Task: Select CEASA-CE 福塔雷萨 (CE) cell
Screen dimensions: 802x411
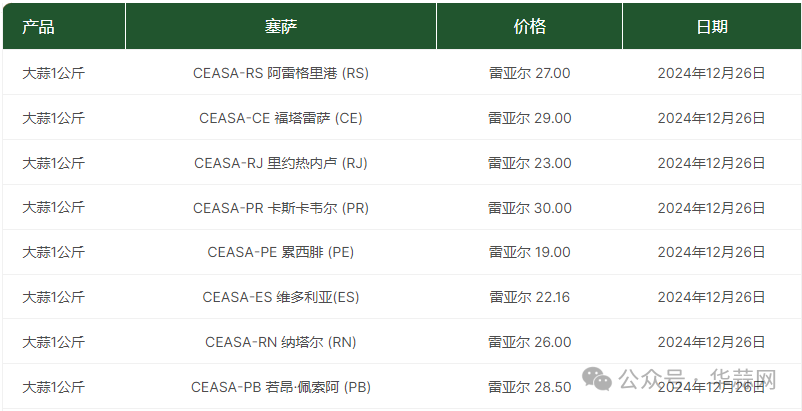Action: point(281,118)
